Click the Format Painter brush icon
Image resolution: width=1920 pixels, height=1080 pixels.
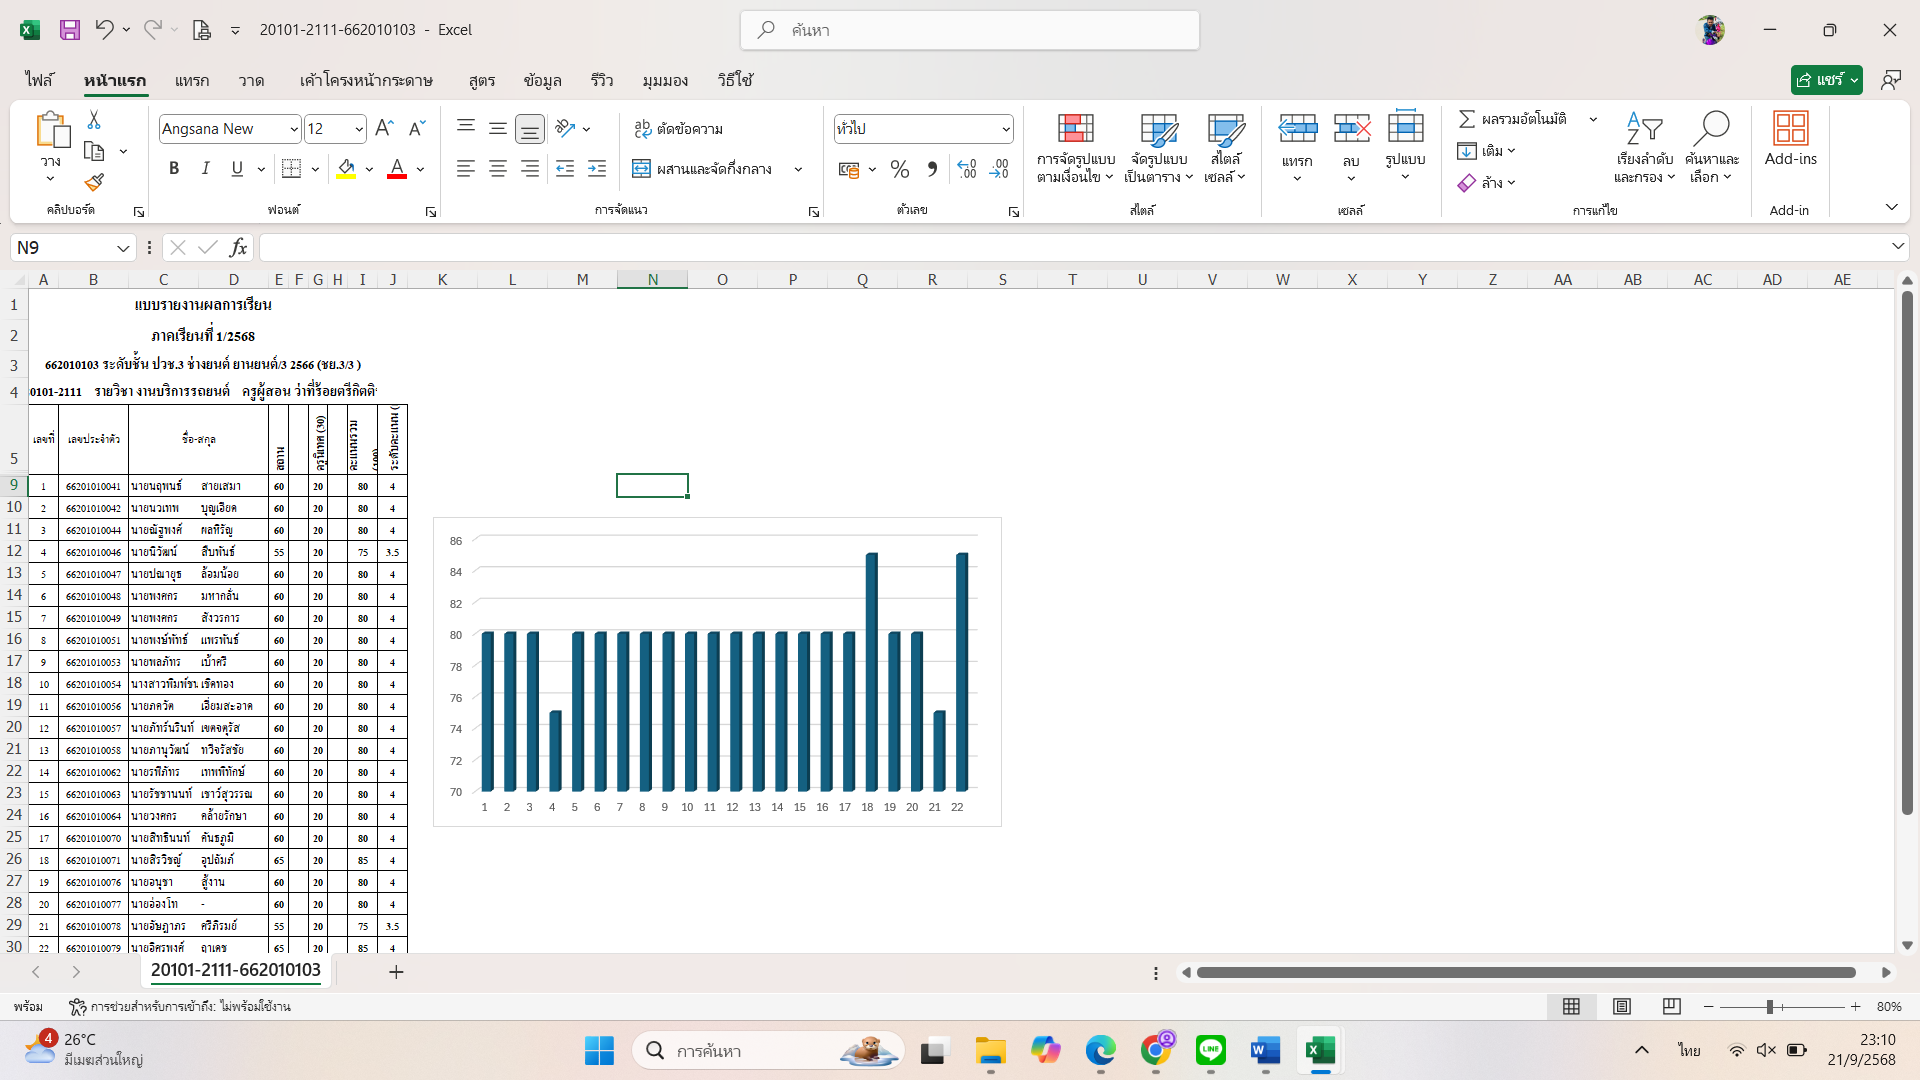pos(94,182)
